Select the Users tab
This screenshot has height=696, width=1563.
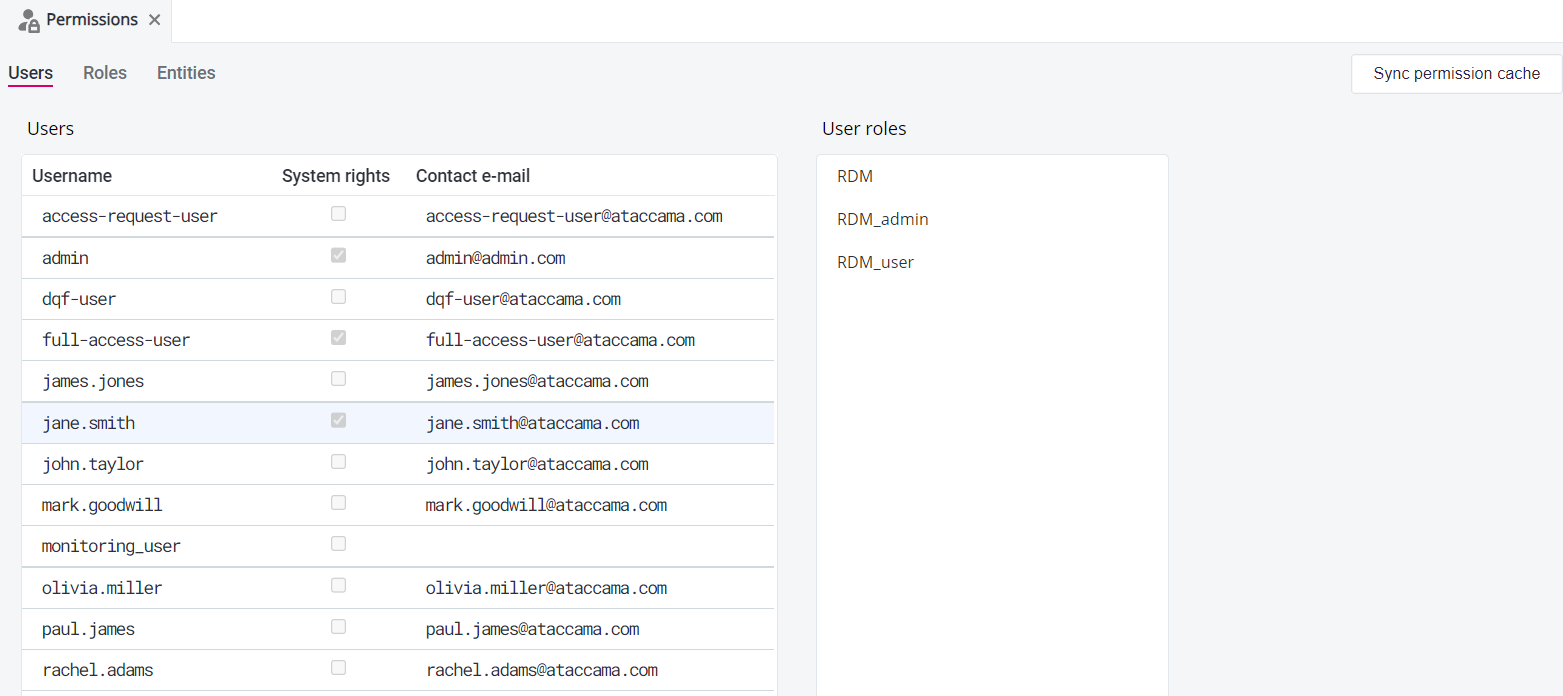(x=30, y=72)
